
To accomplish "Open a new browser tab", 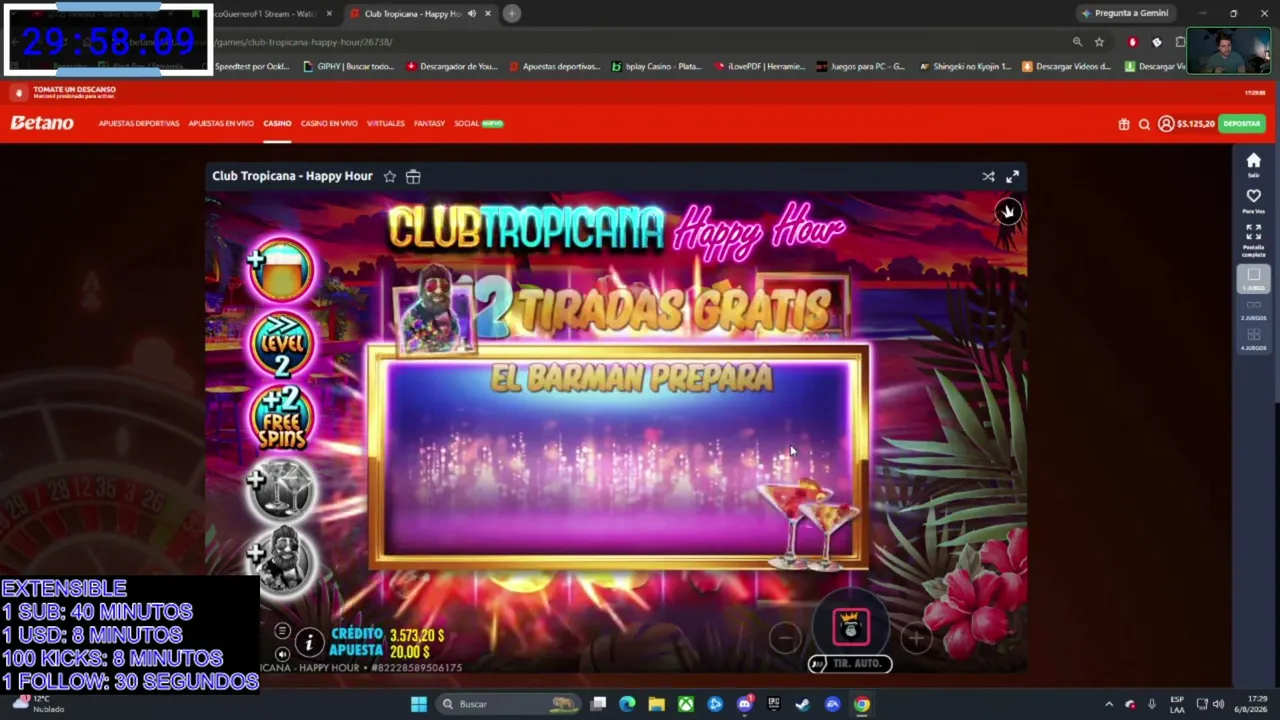I will pos(511,13).
